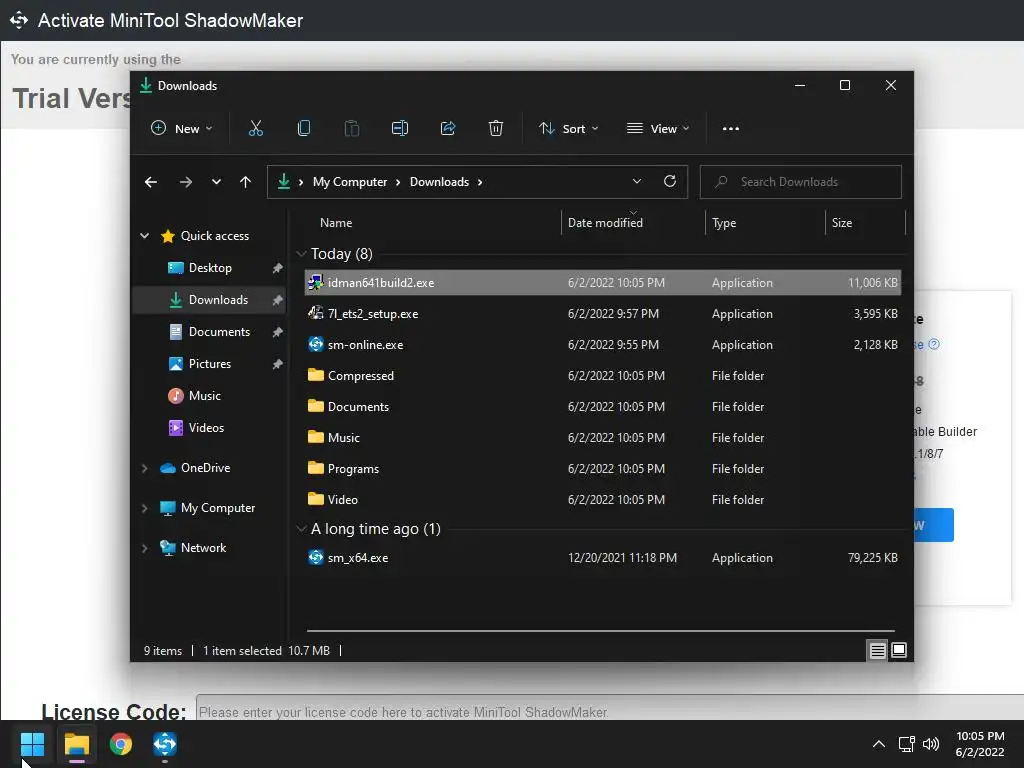Open volume speaker tray icon
The image size is (1024, 768).
931,744
